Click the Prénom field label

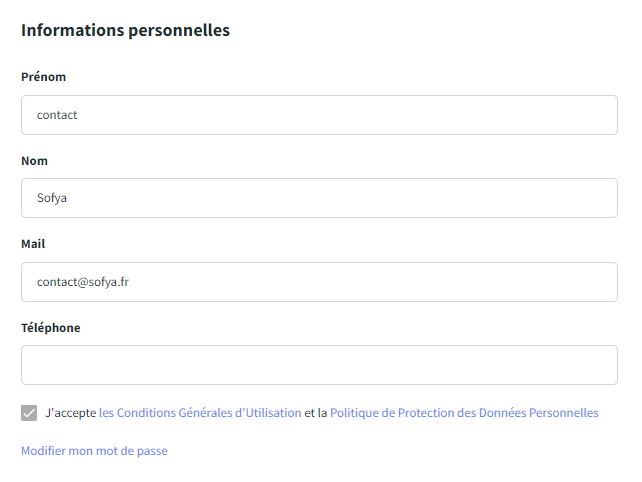pyautogui.click(x=43, y=77)
